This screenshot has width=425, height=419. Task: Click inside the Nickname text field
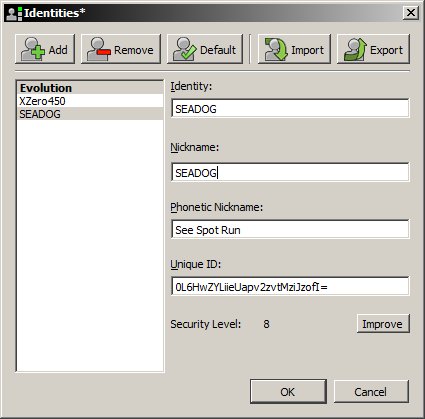point(290,172)
